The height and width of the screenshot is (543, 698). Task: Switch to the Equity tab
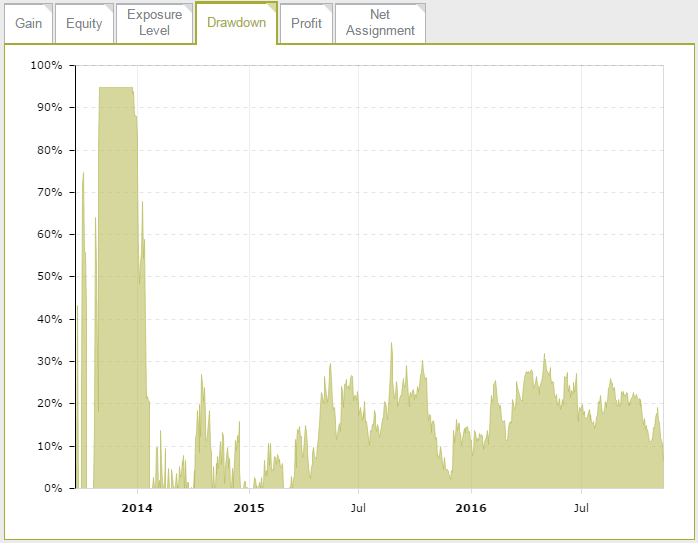click(84, 23)
